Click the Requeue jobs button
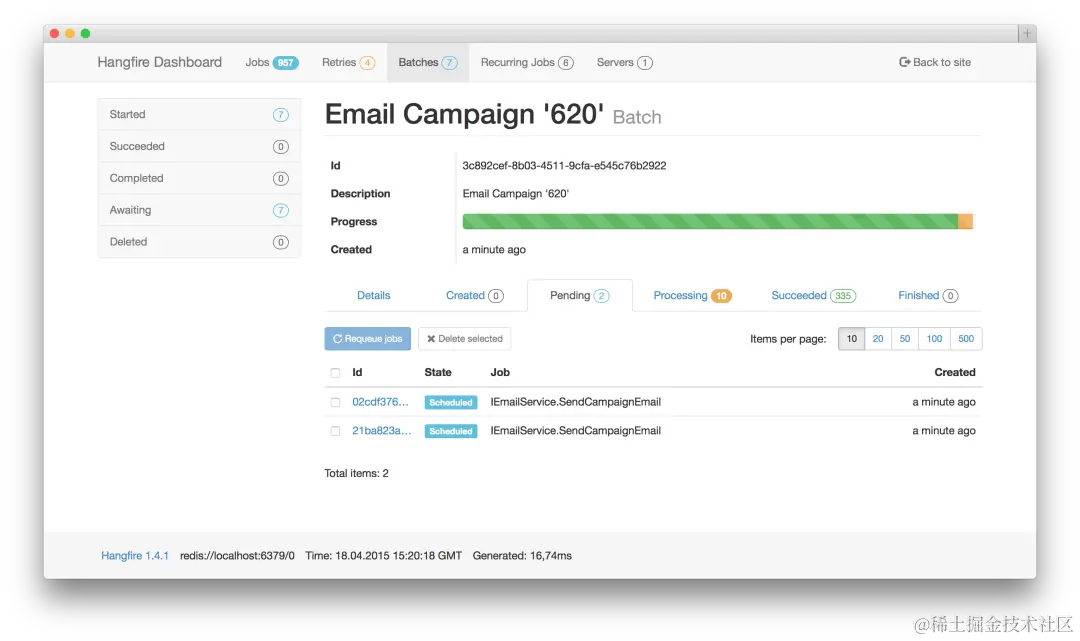 (368, 339)
